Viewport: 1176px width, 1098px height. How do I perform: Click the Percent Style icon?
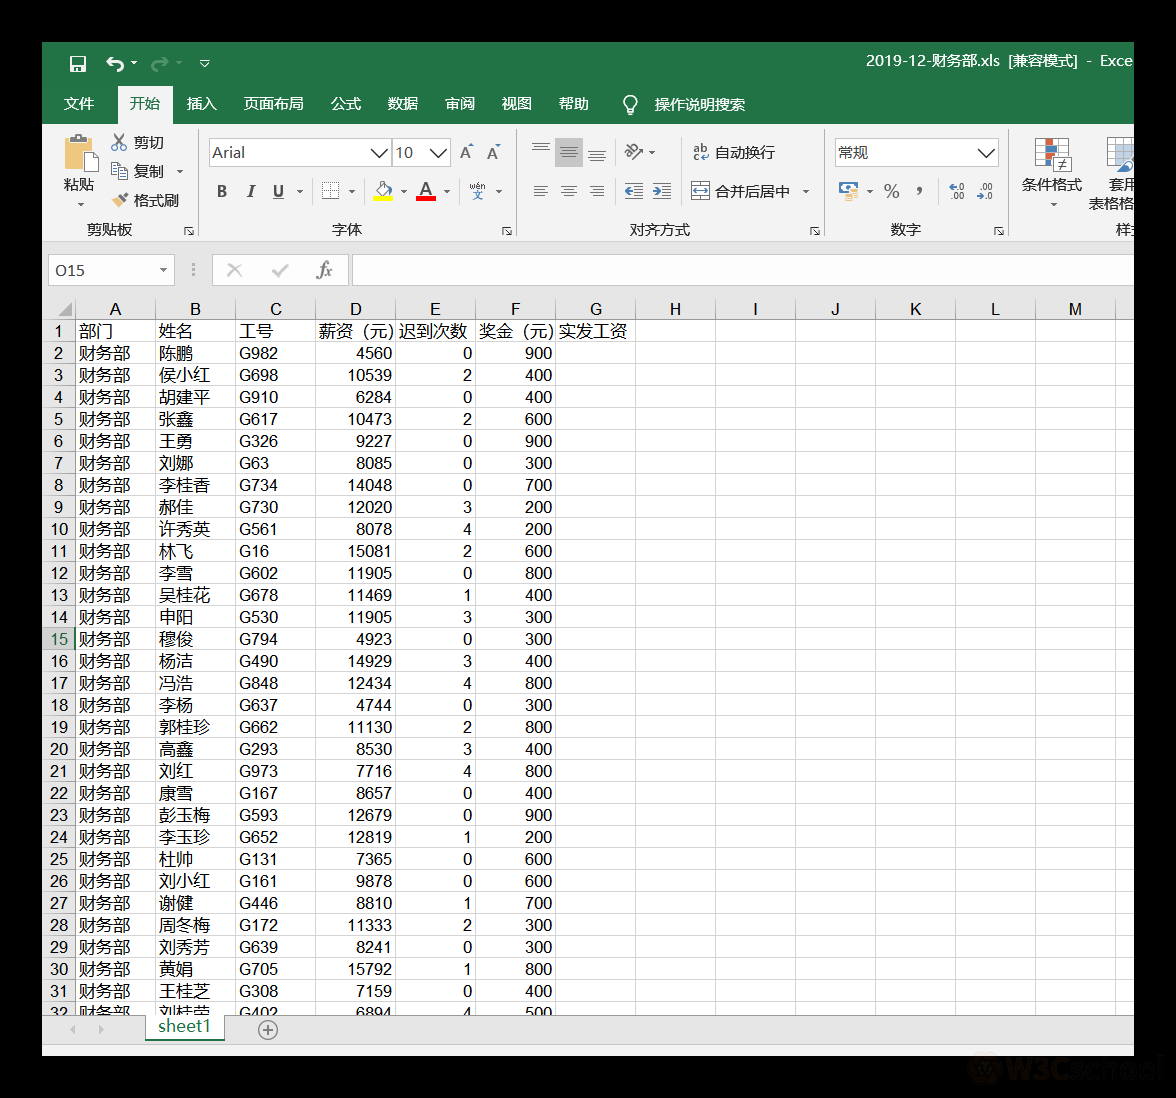[x=891, y=191]
